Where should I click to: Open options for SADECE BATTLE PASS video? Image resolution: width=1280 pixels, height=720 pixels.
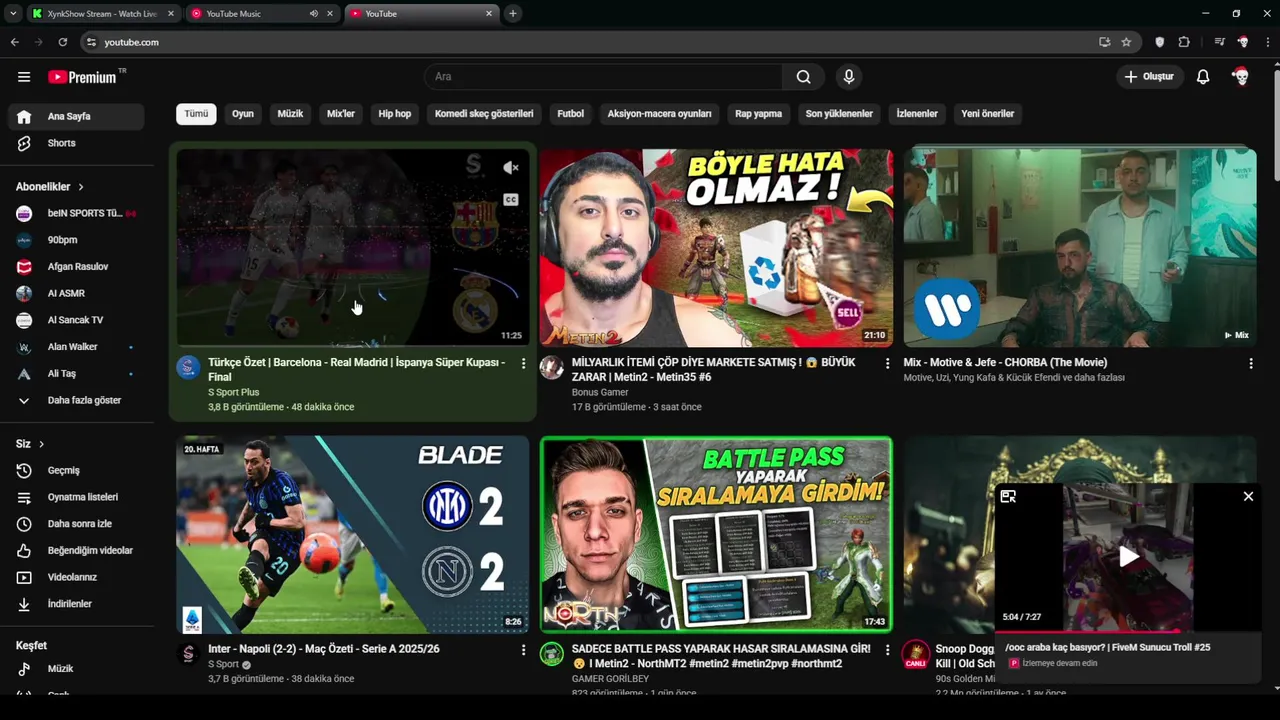pyautogui.click(x=887, y=650)
